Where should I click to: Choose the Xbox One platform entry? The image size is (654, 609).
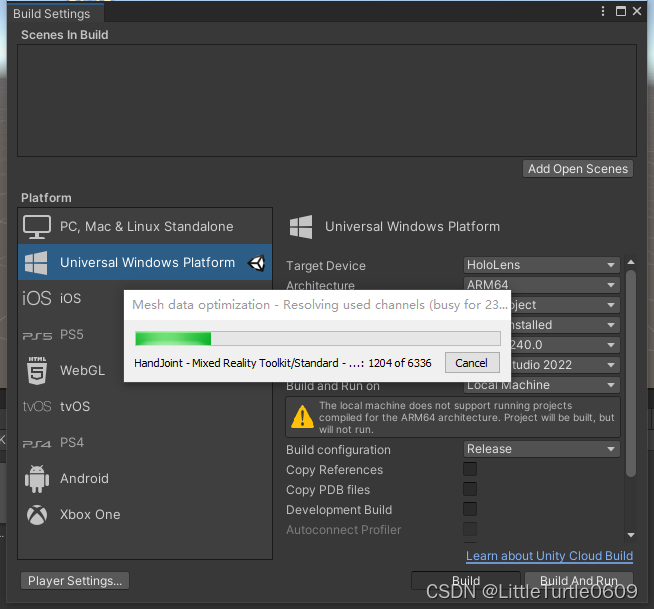click(x=145, y=514)
